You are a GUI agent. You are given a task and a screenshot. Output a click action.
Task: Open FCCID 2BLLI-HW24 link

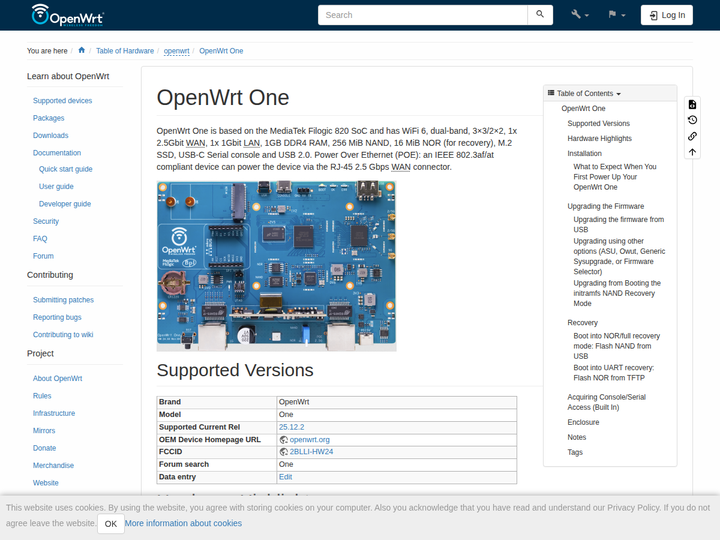click(x=311, y=452)
